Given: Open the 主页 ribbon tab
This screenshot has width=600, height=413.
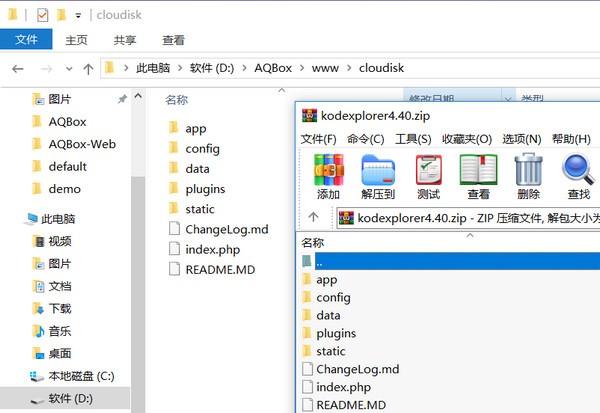Looking at the screenshot, I should click(76, 40).
